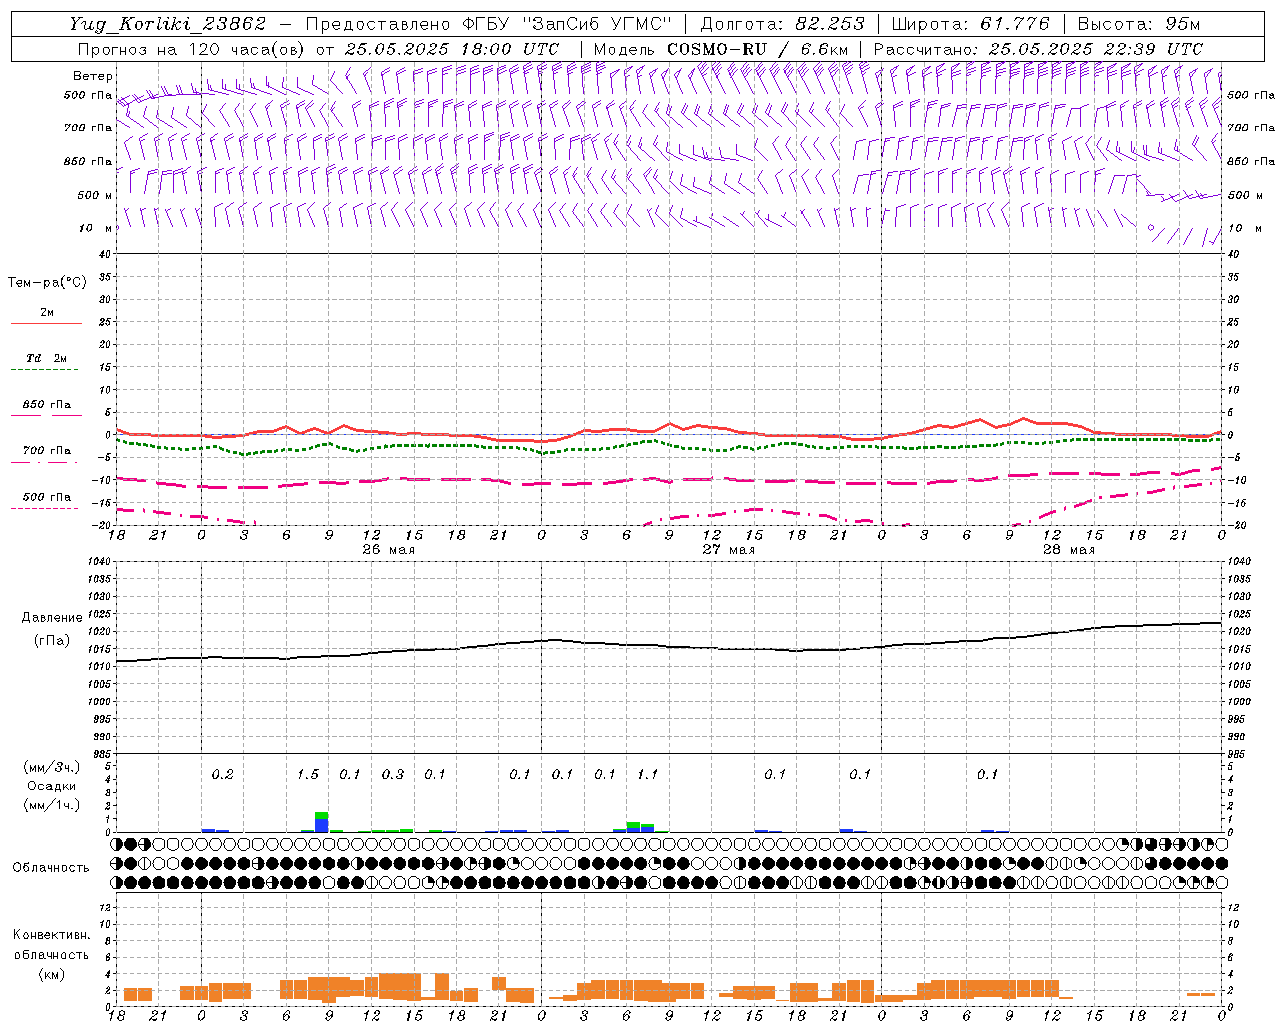1280x1024 pixels.
Task: Click the longitude value 82.253
Action: pos(830,24)
